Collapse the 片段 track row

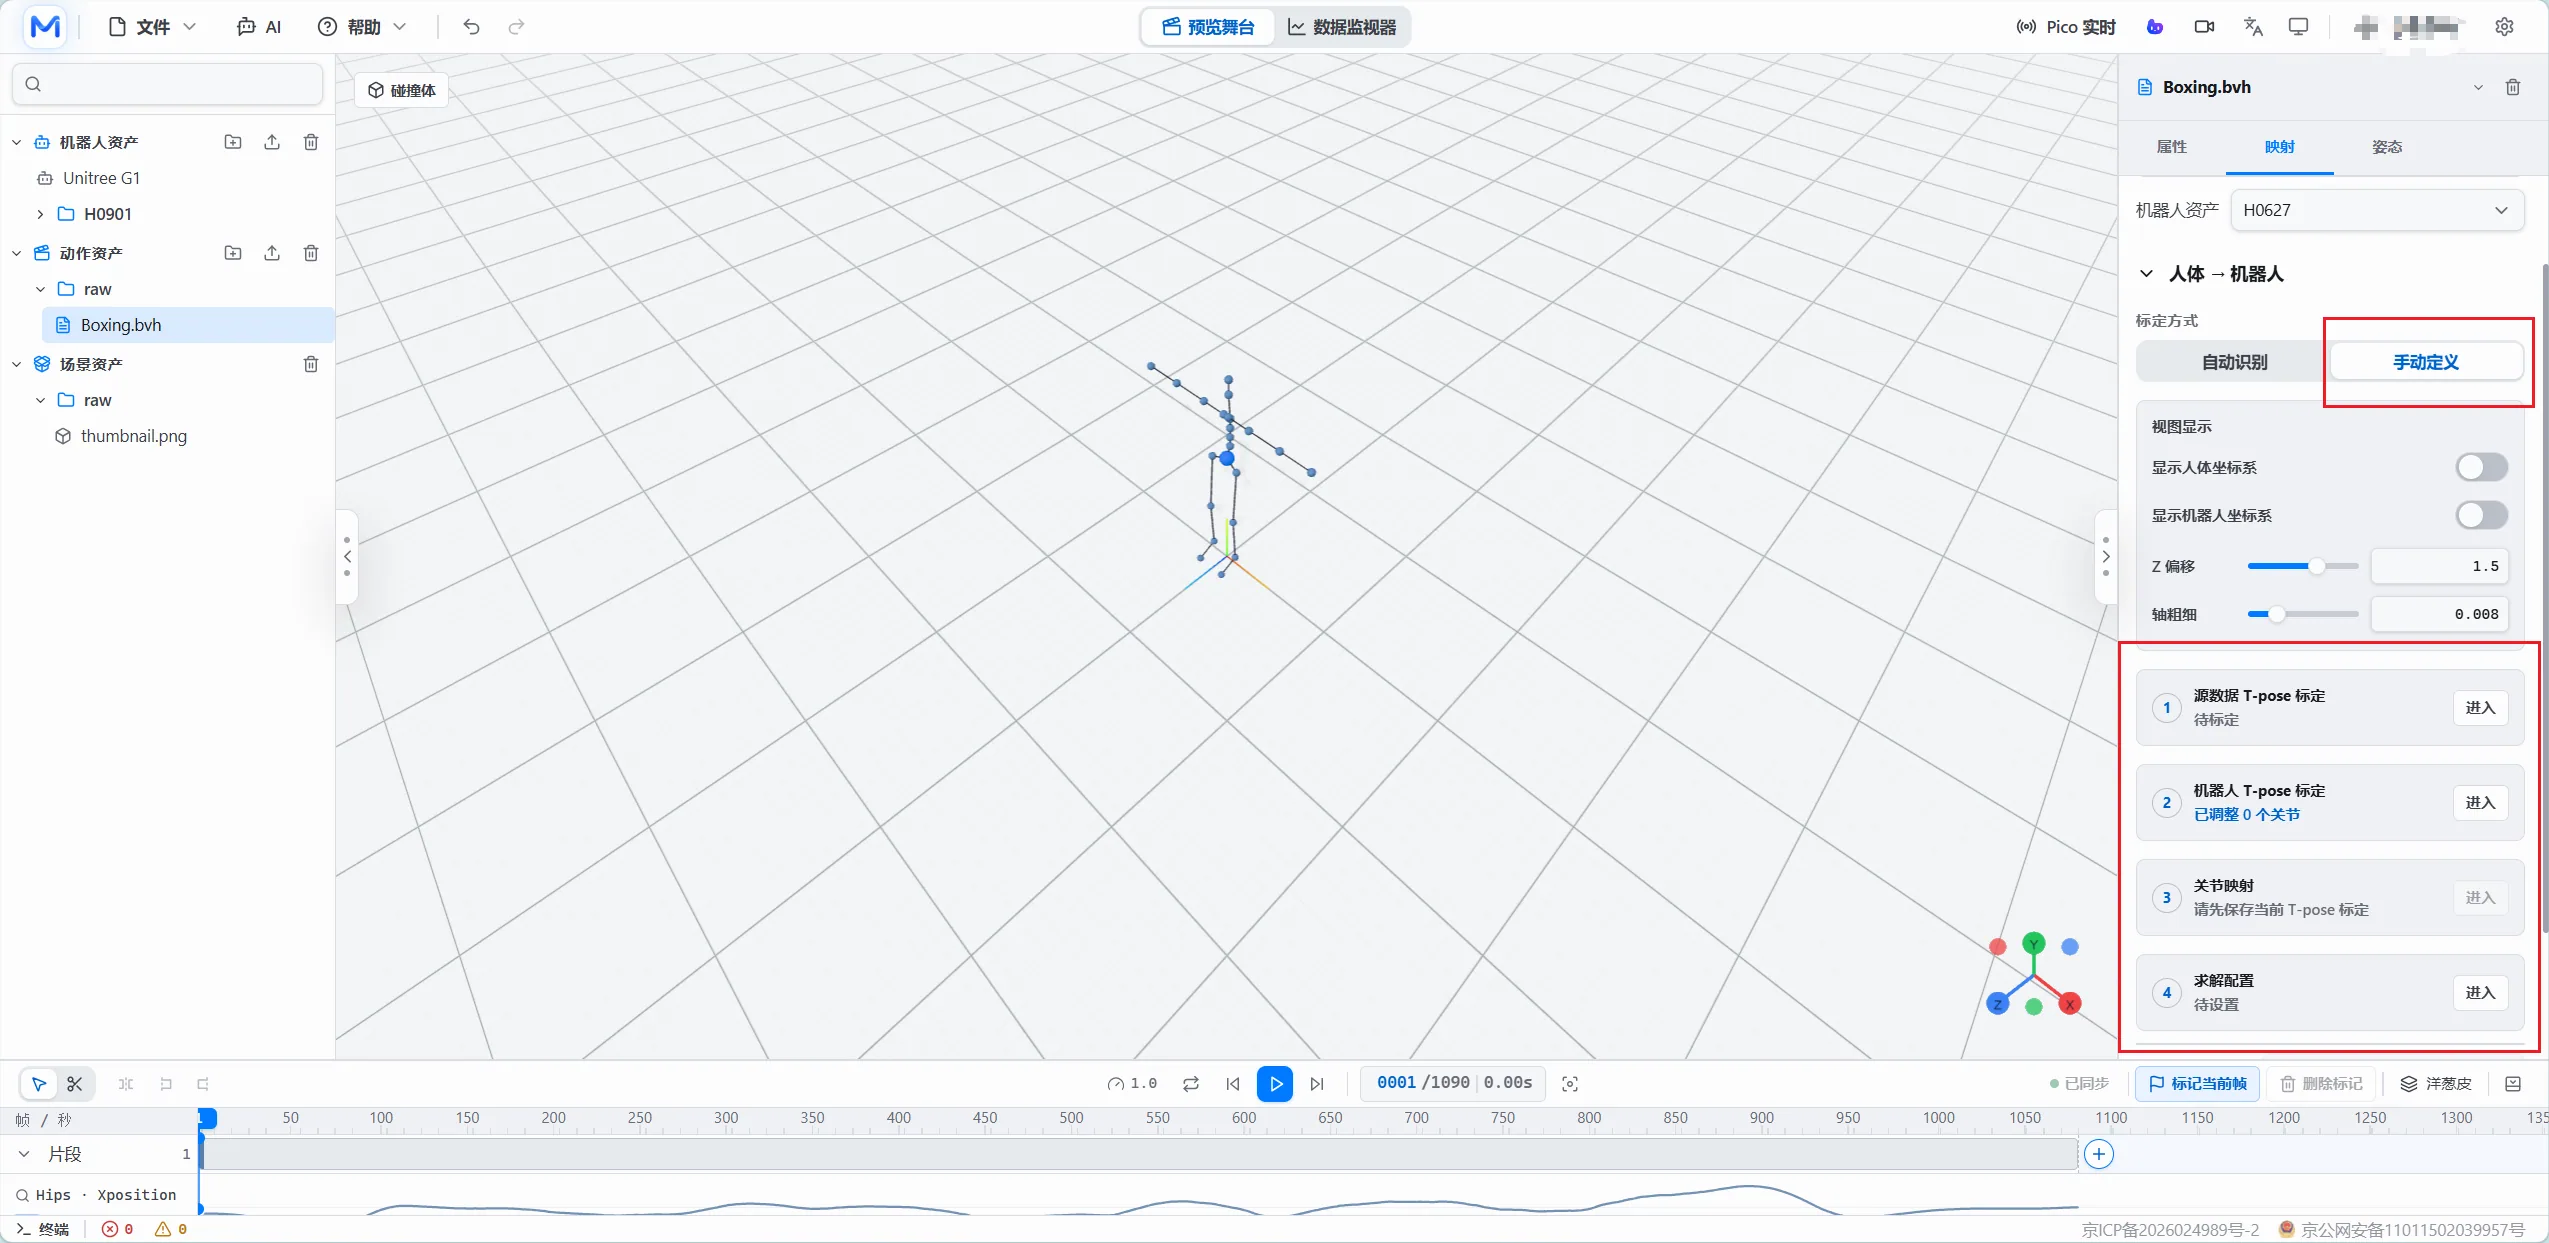[x=24, y=1155]
